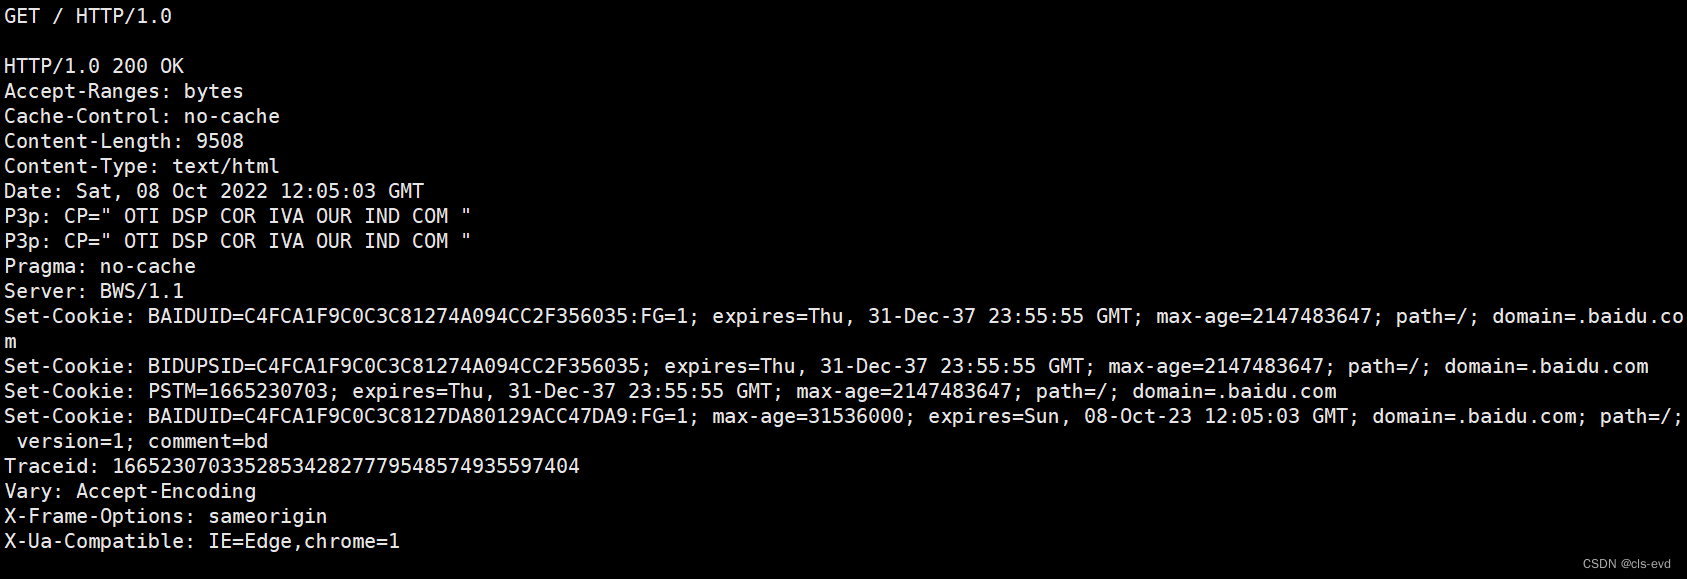Place cursor on the Date header line
The width and height of the screenshot is (1687, 579).
click(x=214, y=191)
